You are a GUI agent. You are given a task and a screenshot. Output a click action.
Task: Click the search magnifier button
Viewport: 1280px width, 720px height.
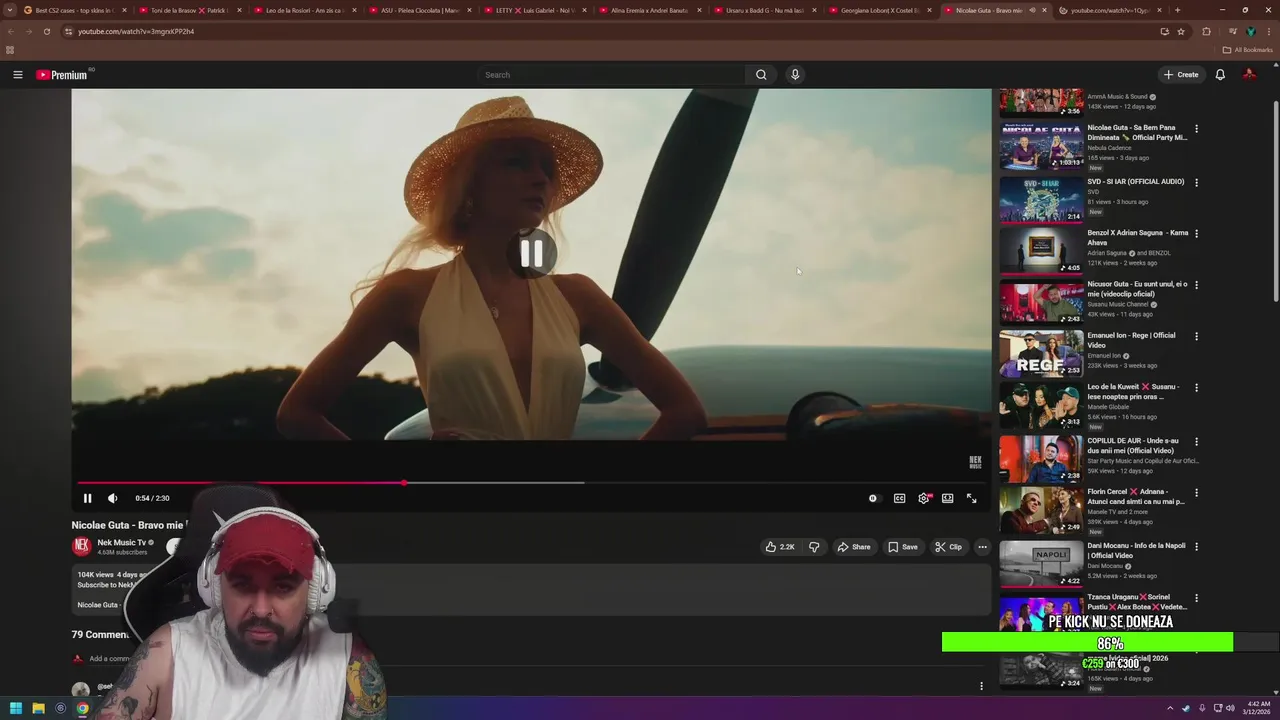[761, 75]
